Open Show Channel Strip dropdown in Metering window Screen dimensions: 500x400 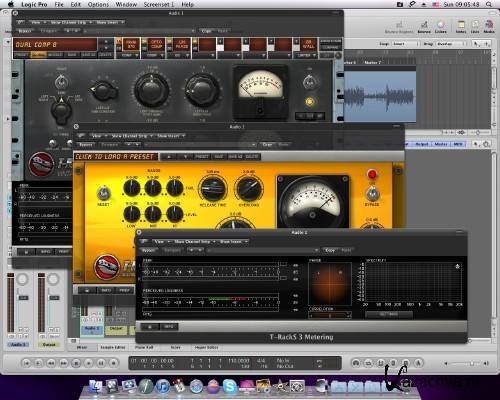pyautogui.click(x=194, y=241)
